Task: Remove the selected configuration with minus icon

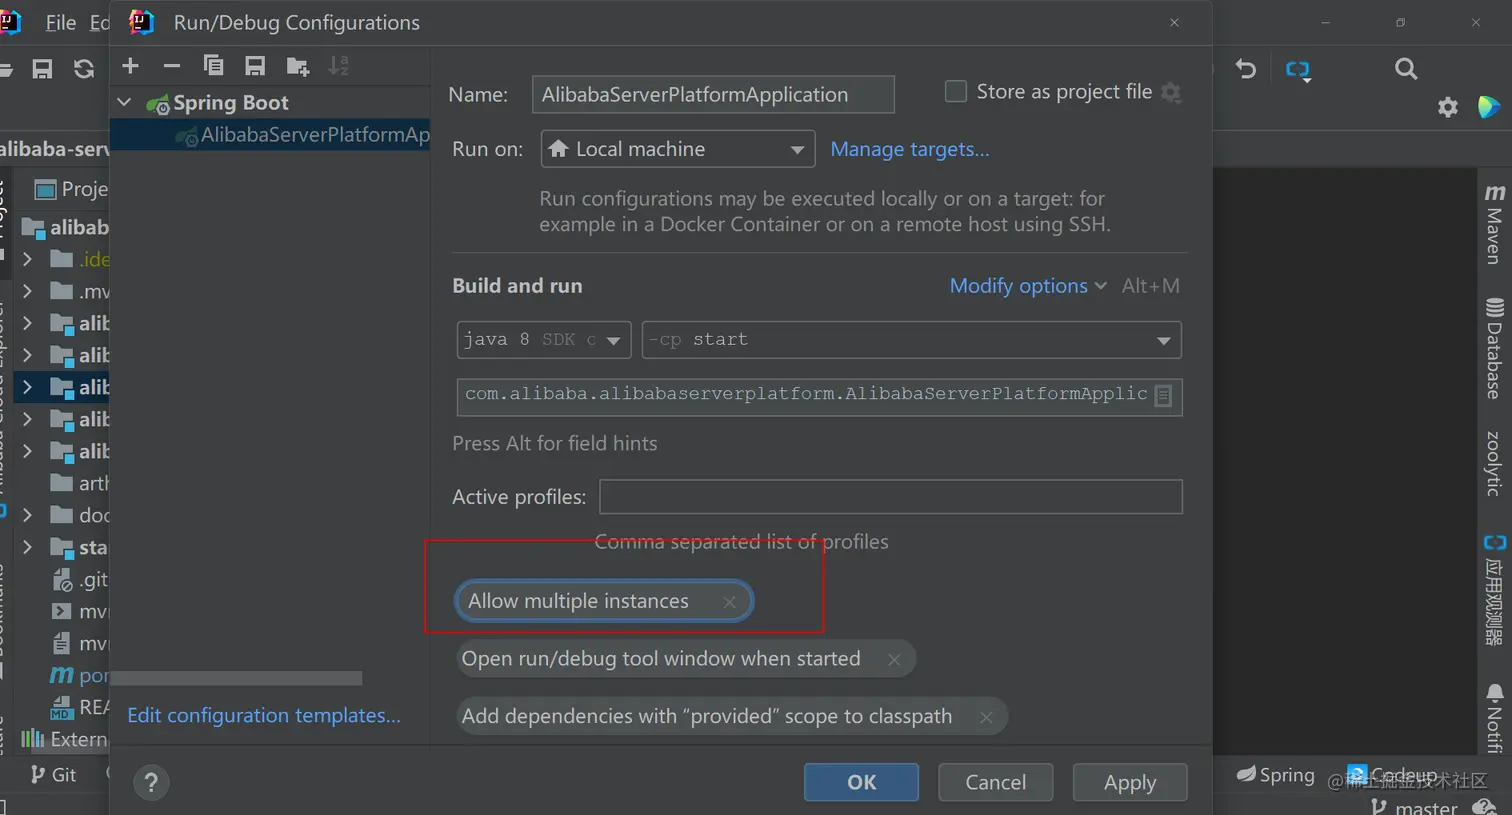Action: pyautogui.click(x=172, y=66)
